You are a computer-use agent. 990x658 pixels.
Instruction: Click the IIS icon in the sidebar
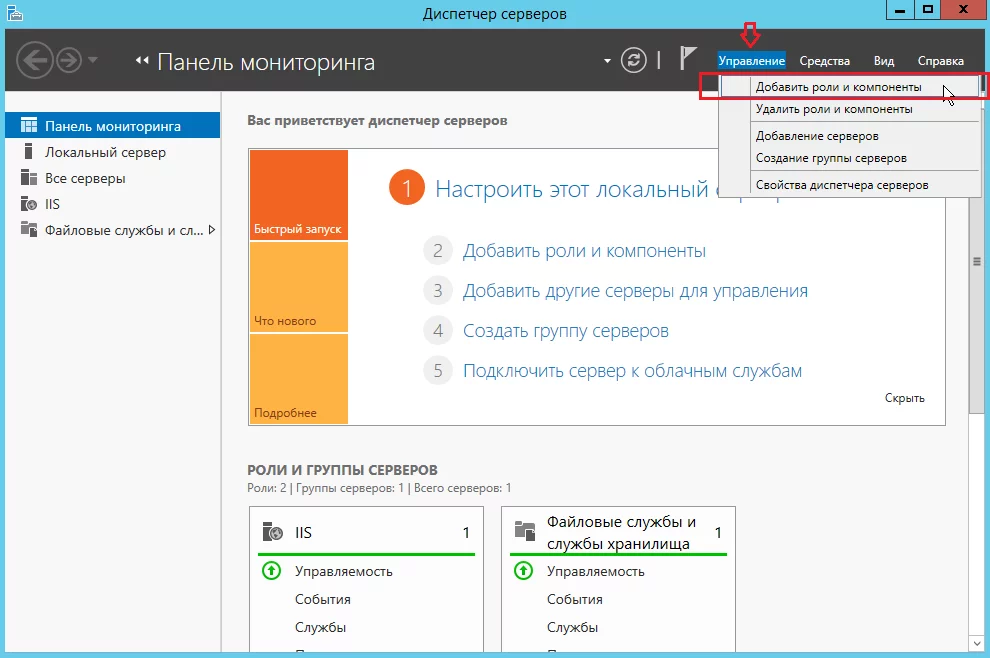28,204
